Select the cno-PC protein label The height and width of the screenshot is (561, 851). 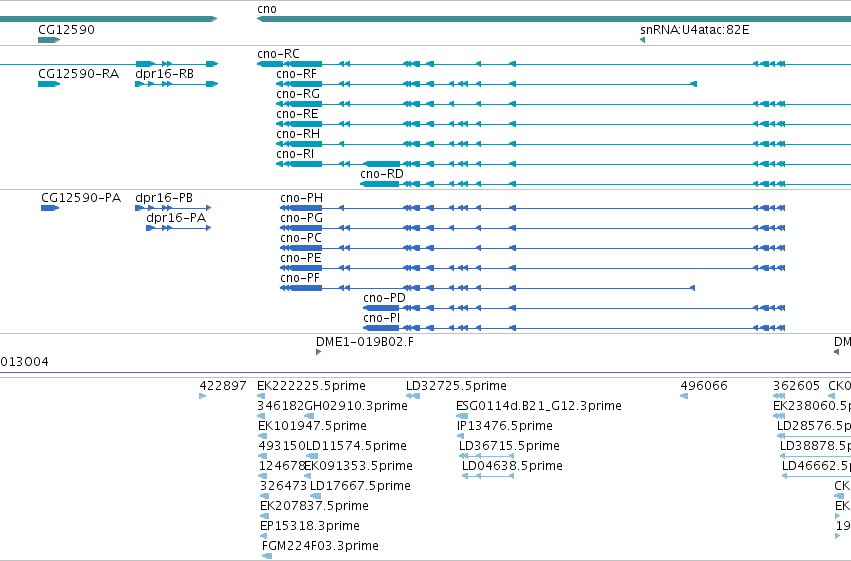coord(301,238)
